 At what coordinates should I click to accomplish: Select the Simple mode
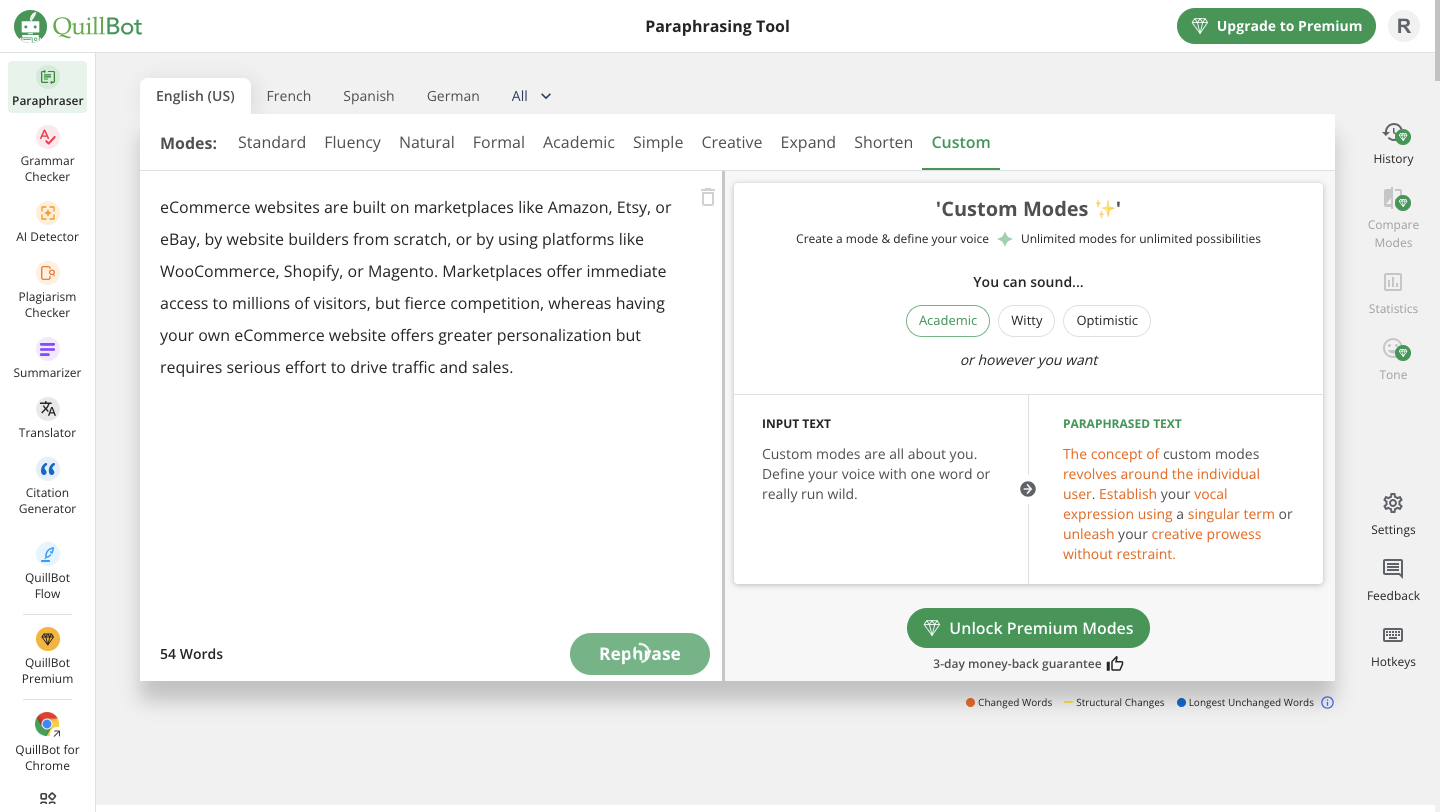coord(658,142)
